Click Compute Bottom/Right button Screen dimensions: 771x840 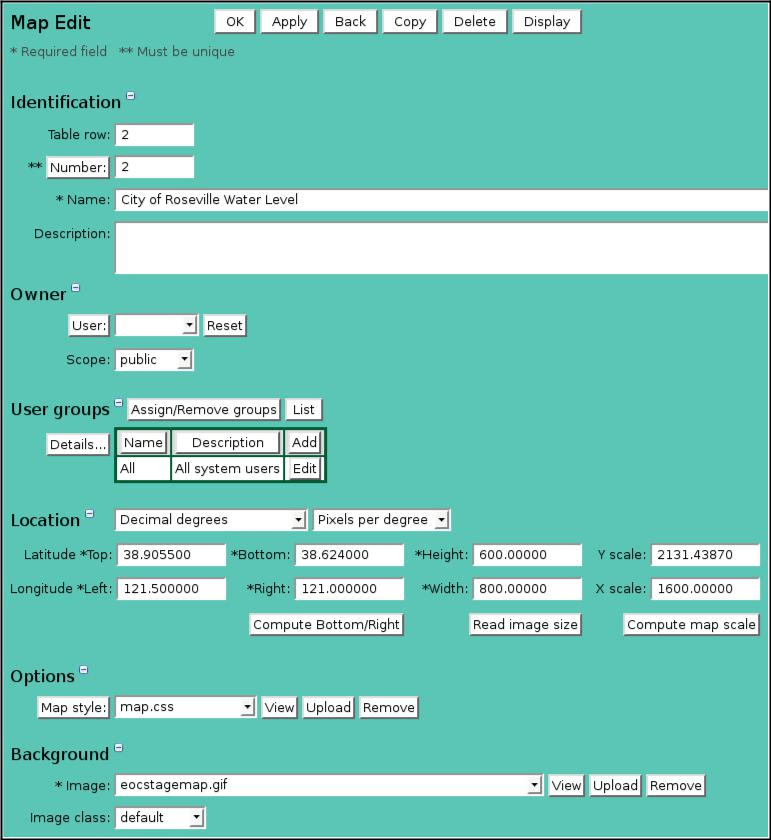326,625
